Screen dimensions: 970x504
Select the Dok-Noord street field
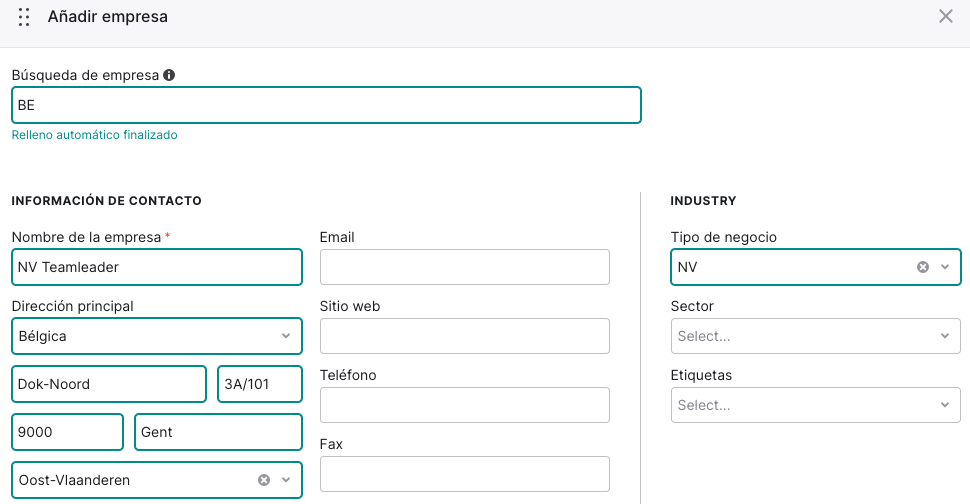pyautogui.click(x=109, y=384)
